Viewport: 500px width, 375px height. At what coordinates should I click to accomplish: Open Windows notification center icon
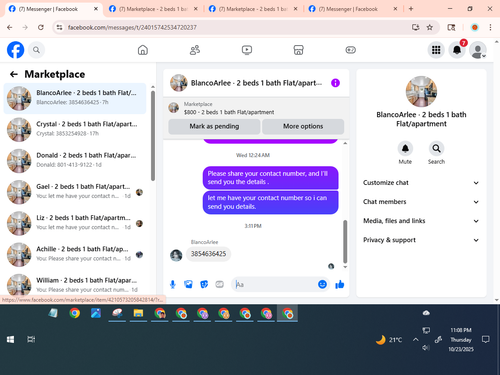pos(486,340)
